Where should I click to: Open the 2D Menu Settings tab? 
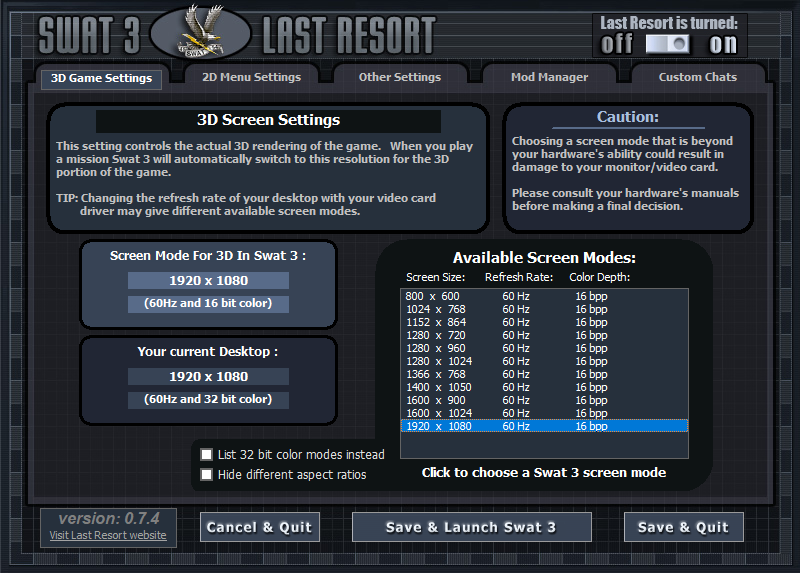pyautogui.click(x=252, y=77)
